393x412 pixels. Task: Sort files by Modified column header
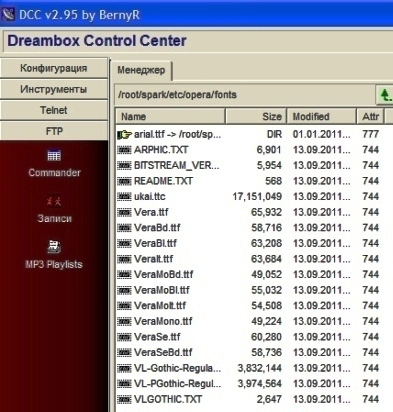(x=321, y=117)
